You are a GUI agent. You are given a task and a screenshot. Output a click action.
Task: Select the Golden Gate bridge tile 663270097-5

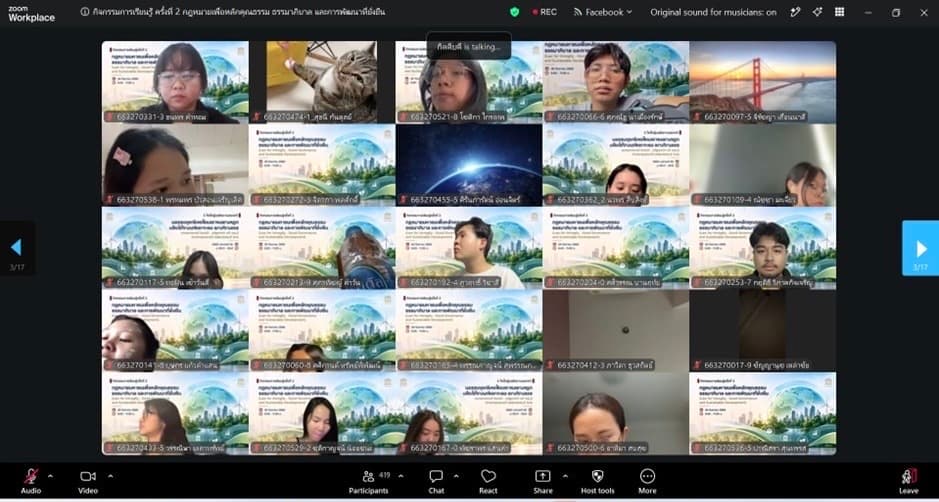763,82
